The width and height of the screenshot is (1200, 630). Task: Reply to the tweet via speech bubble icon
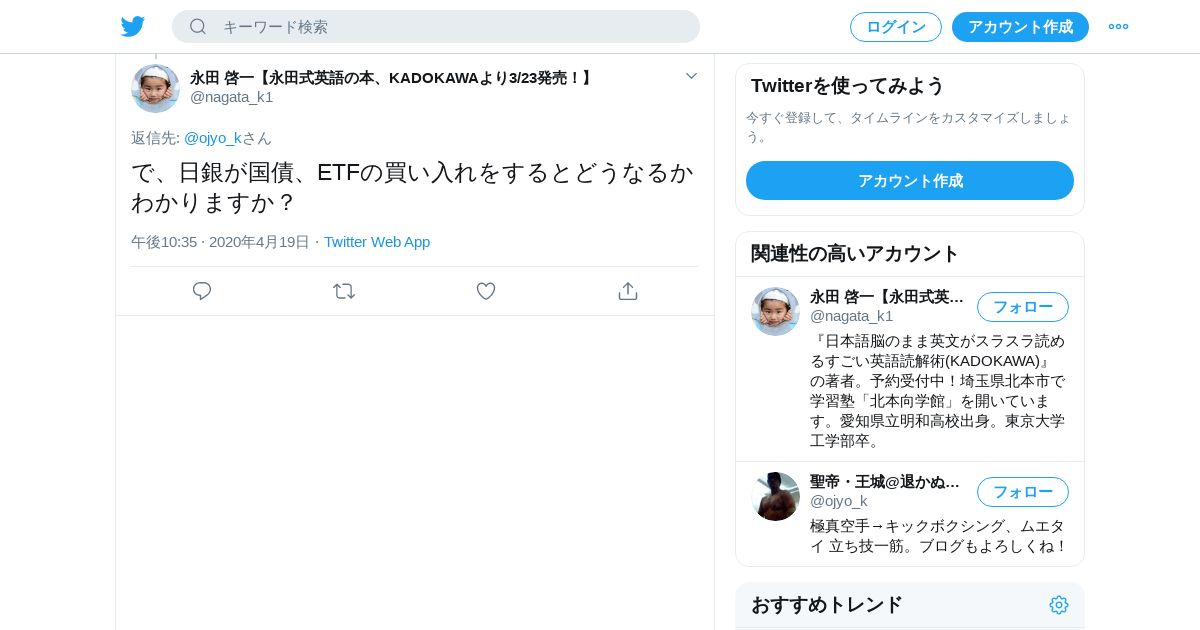click(x=202, y=291)
